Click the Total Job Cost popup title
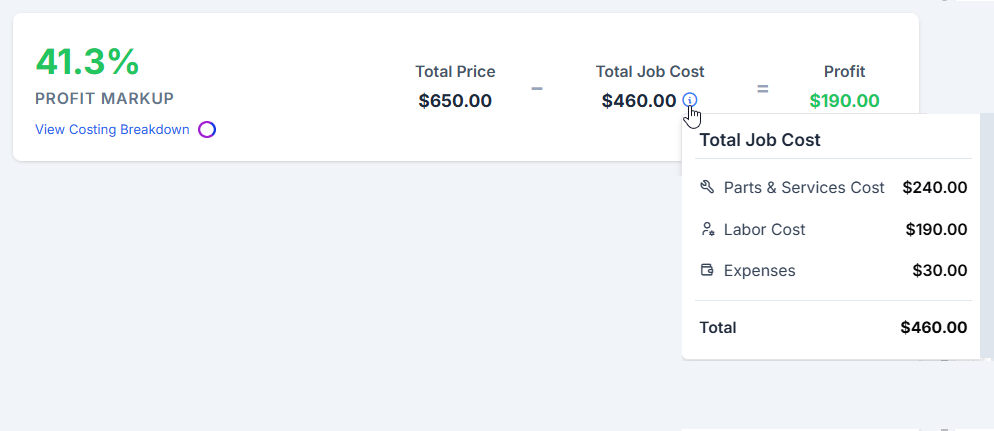994x431 pixels. tap(760, 140)
